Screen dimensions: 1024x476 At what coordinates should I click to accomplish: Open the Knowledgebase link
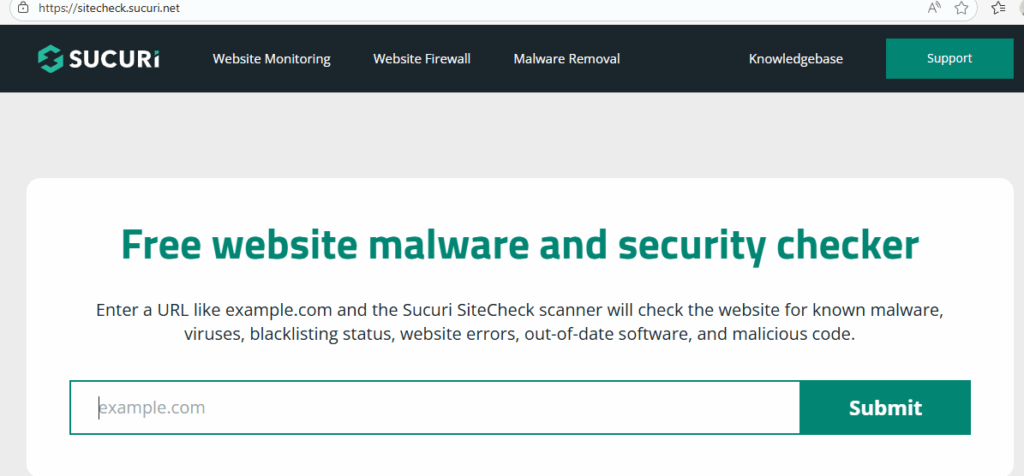[x=796, y=59]
